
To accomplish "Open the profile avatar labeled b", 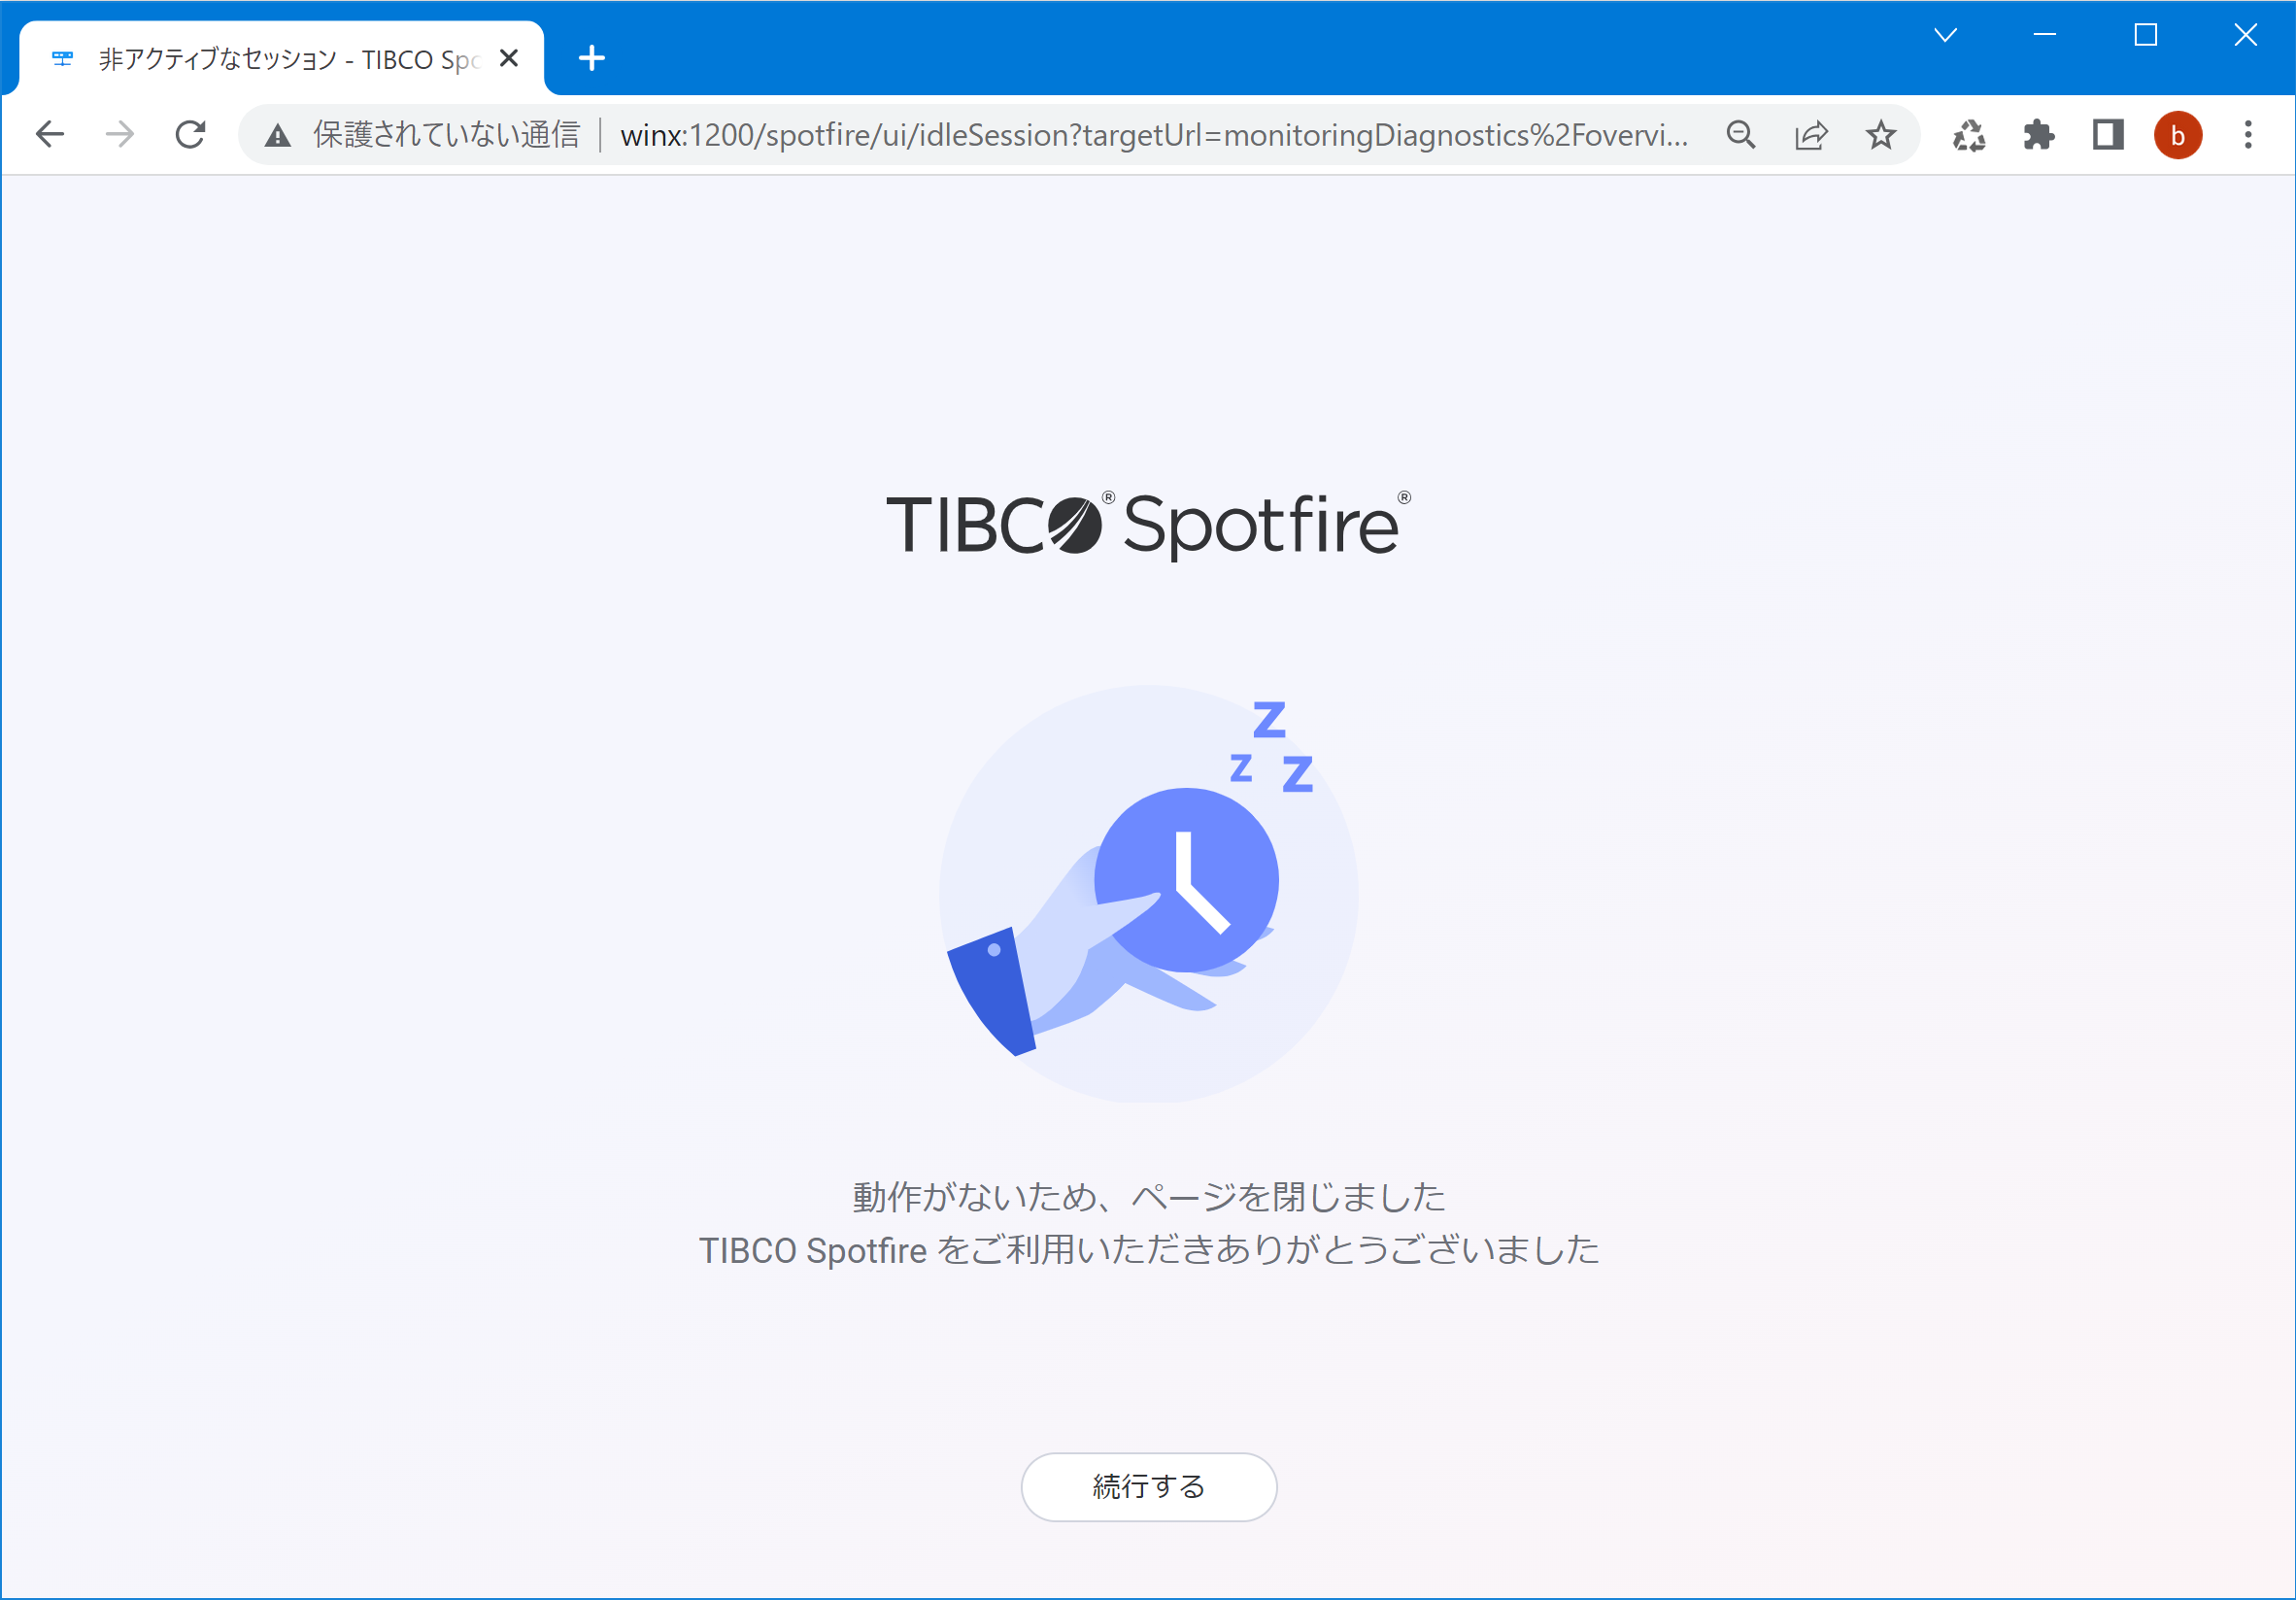I will (x=2178, y=135).
